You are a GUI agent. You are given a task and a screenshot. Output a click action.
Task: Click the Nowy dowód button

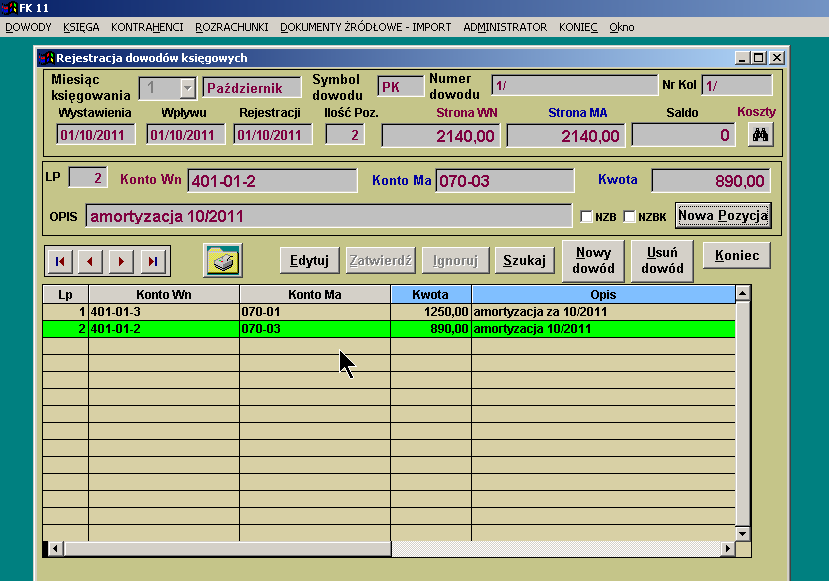[593, 261]
